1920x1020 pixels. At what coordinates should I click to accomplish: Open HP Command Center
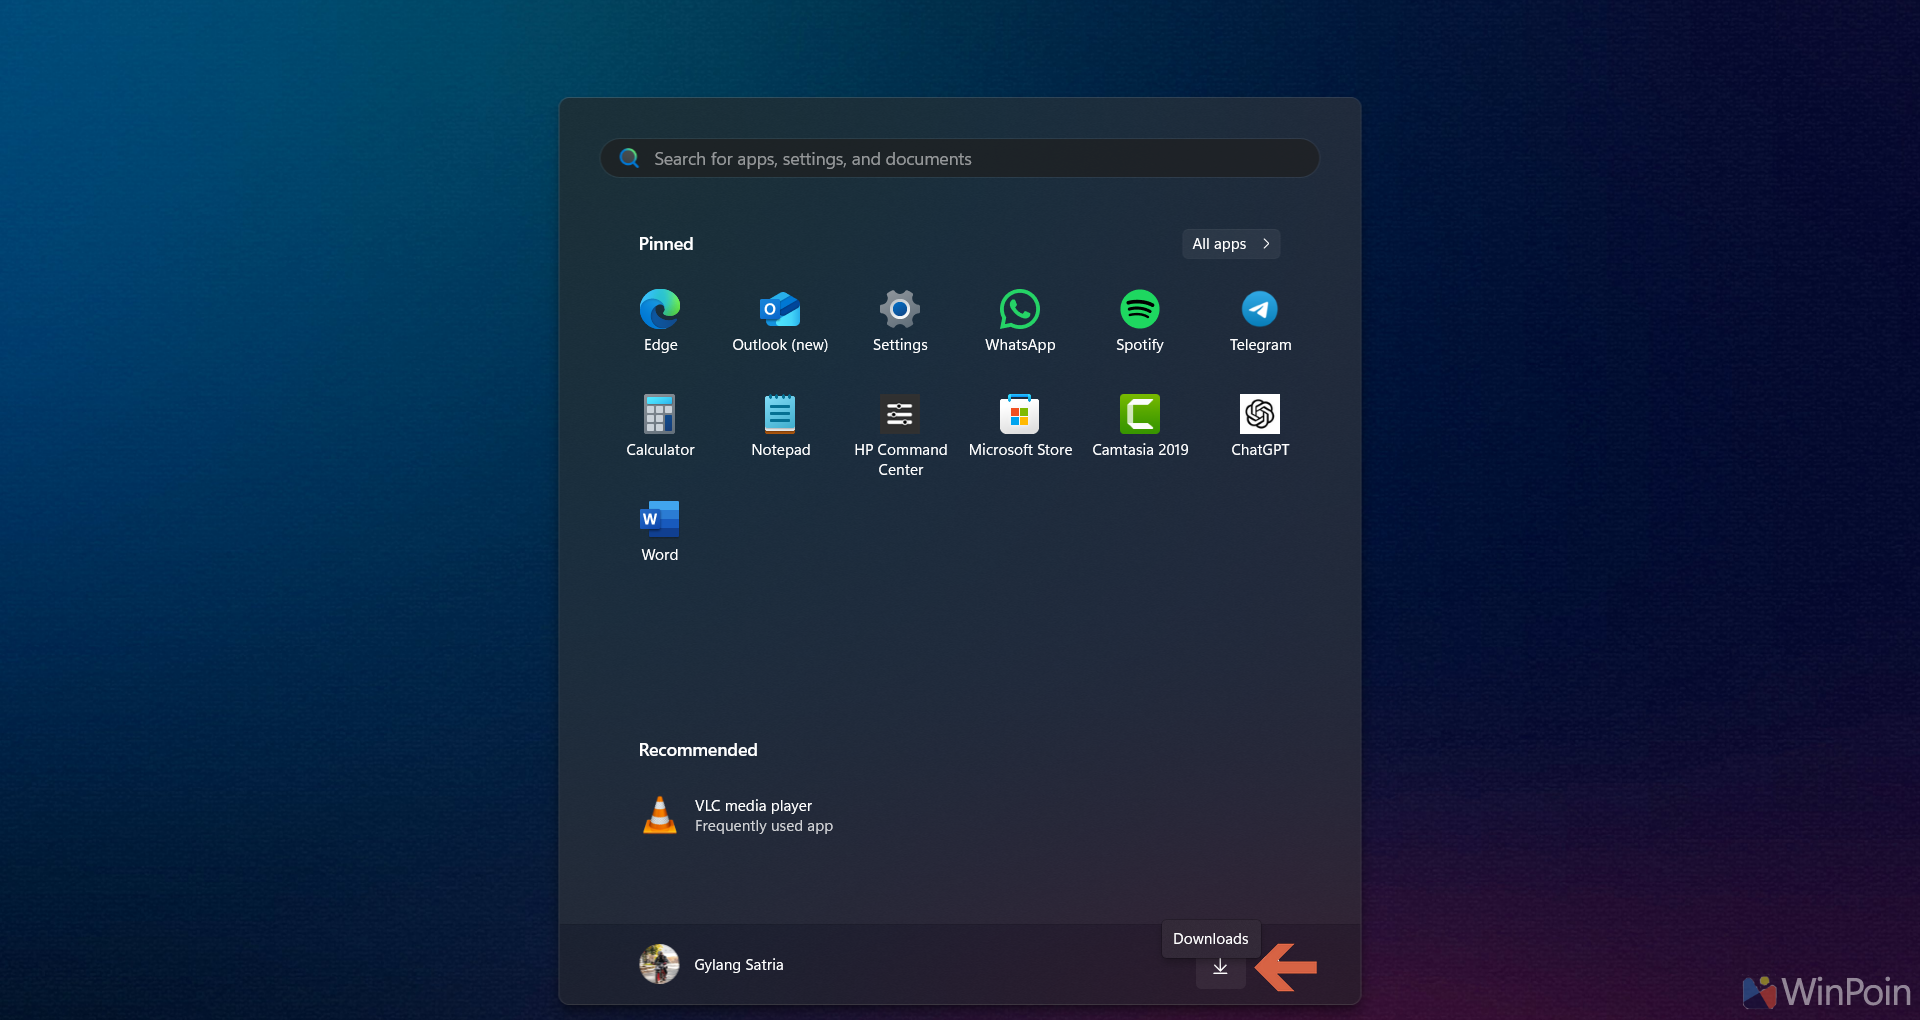[x=900, y=430]
